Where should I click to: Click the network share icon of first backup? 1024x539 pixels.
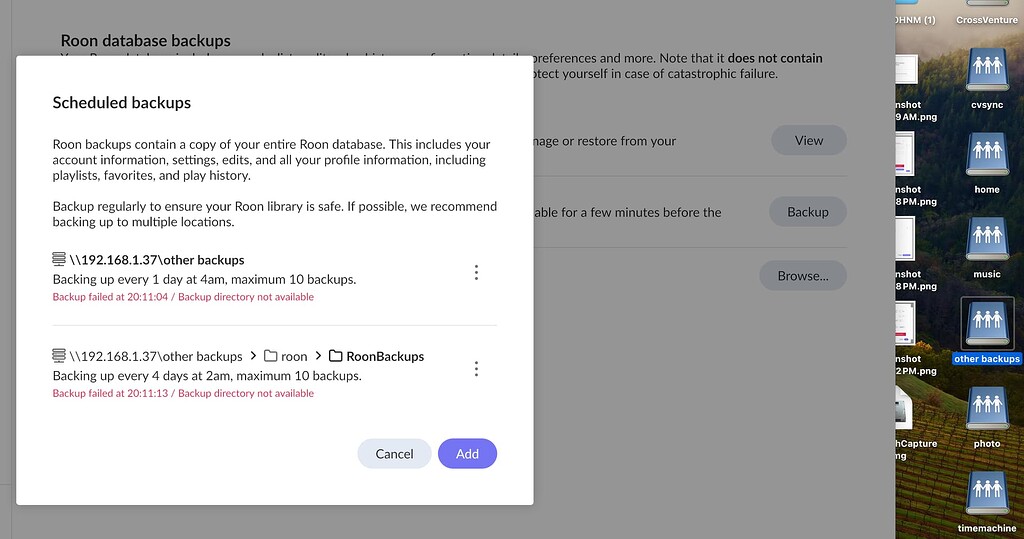tap(59, 259)
